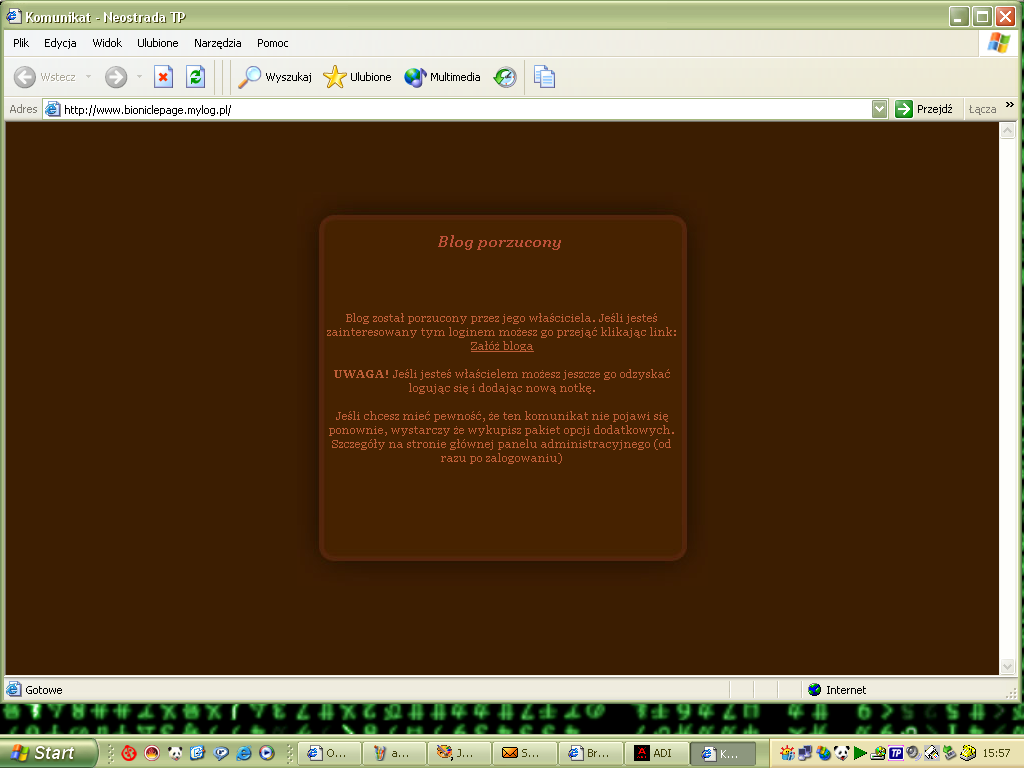The height and width of the screenshot is (768, 1024).
Task: Click the forward navigation arrow
Action: click(x=116, y=77)
